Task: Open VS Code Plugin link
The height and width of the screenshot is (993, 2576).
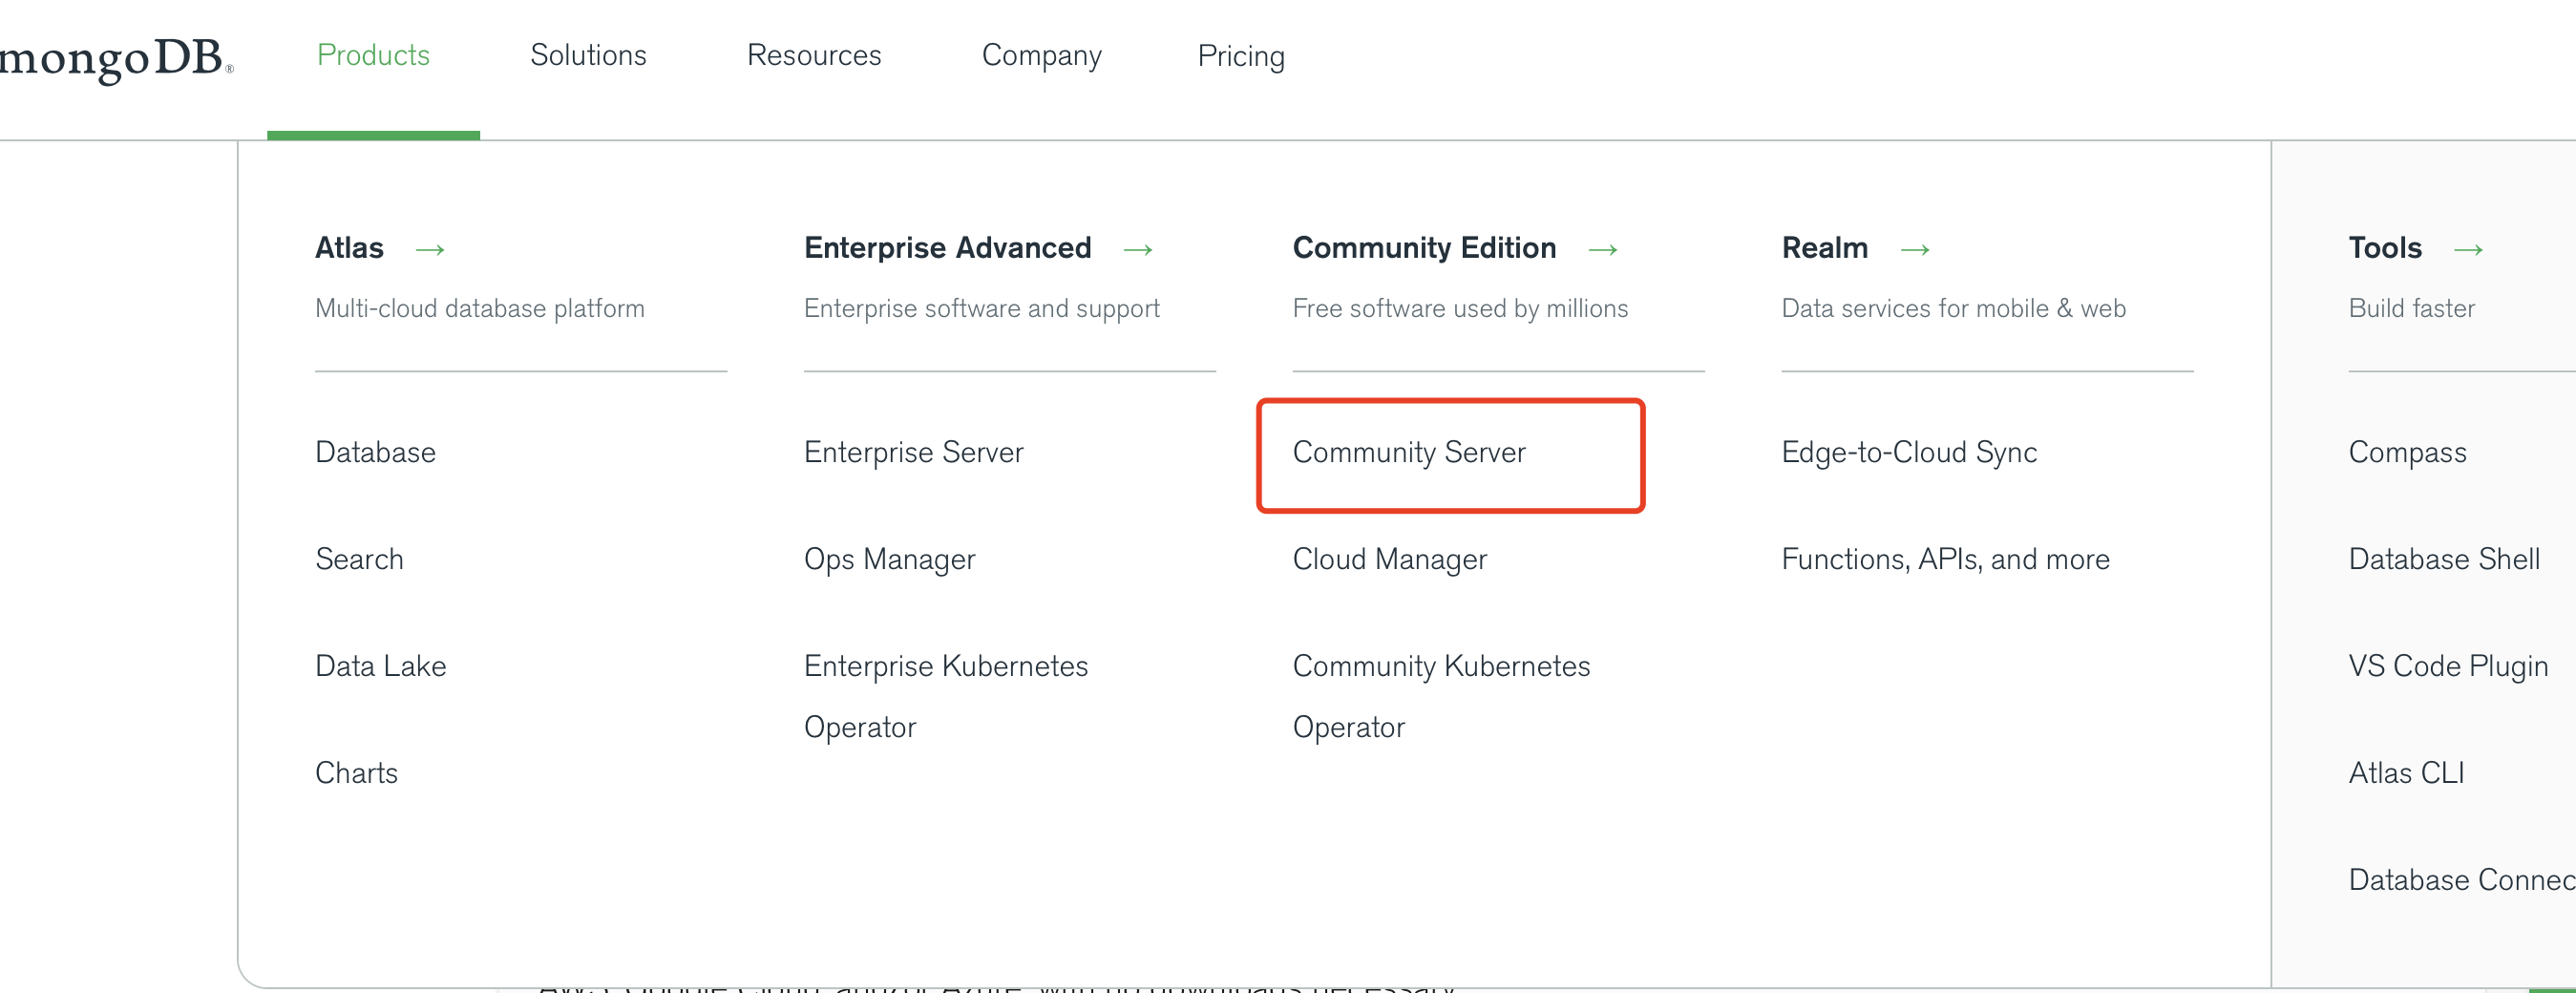Action: click(2447, 667)
